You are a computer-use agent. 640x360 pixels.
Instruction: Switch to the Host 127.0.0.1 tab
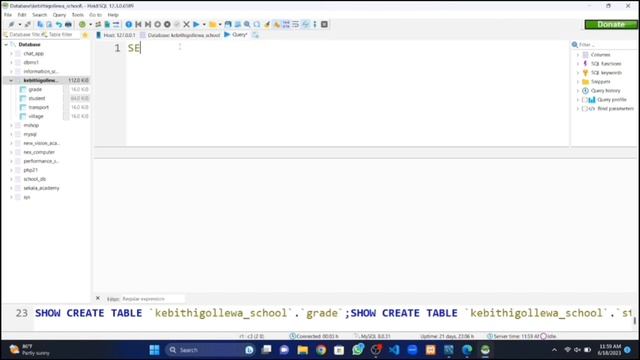(x=116, y=35)
